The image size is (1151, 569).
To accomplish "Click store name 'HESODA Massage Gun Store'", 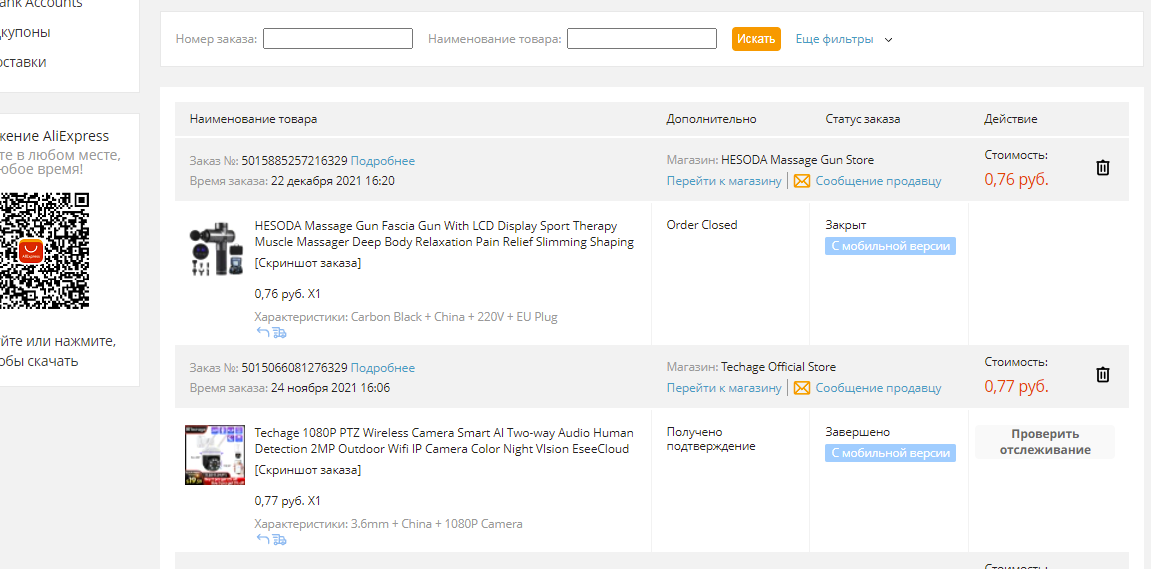I will (797, 160).
